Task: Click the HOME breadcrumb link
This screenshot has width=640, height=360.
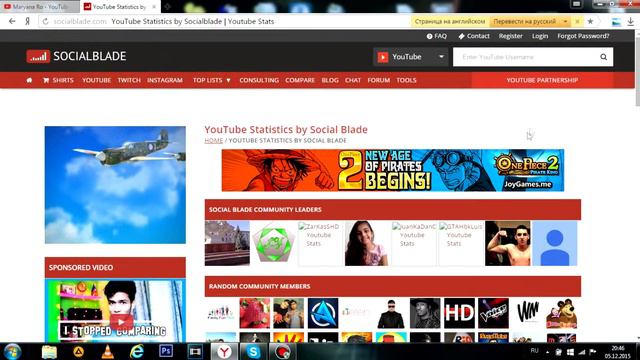Action: pos(213,140)
